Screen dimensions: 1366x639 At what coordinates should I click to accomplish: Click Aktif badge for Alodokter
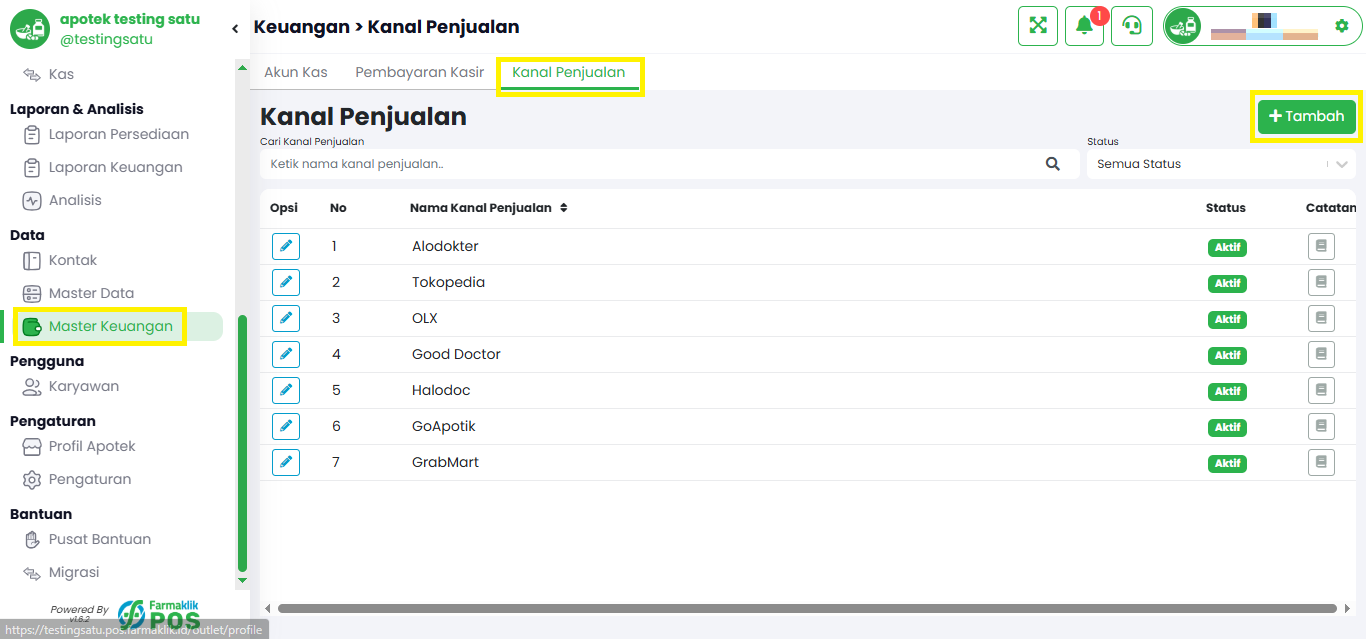click(x=1227, y=247)
